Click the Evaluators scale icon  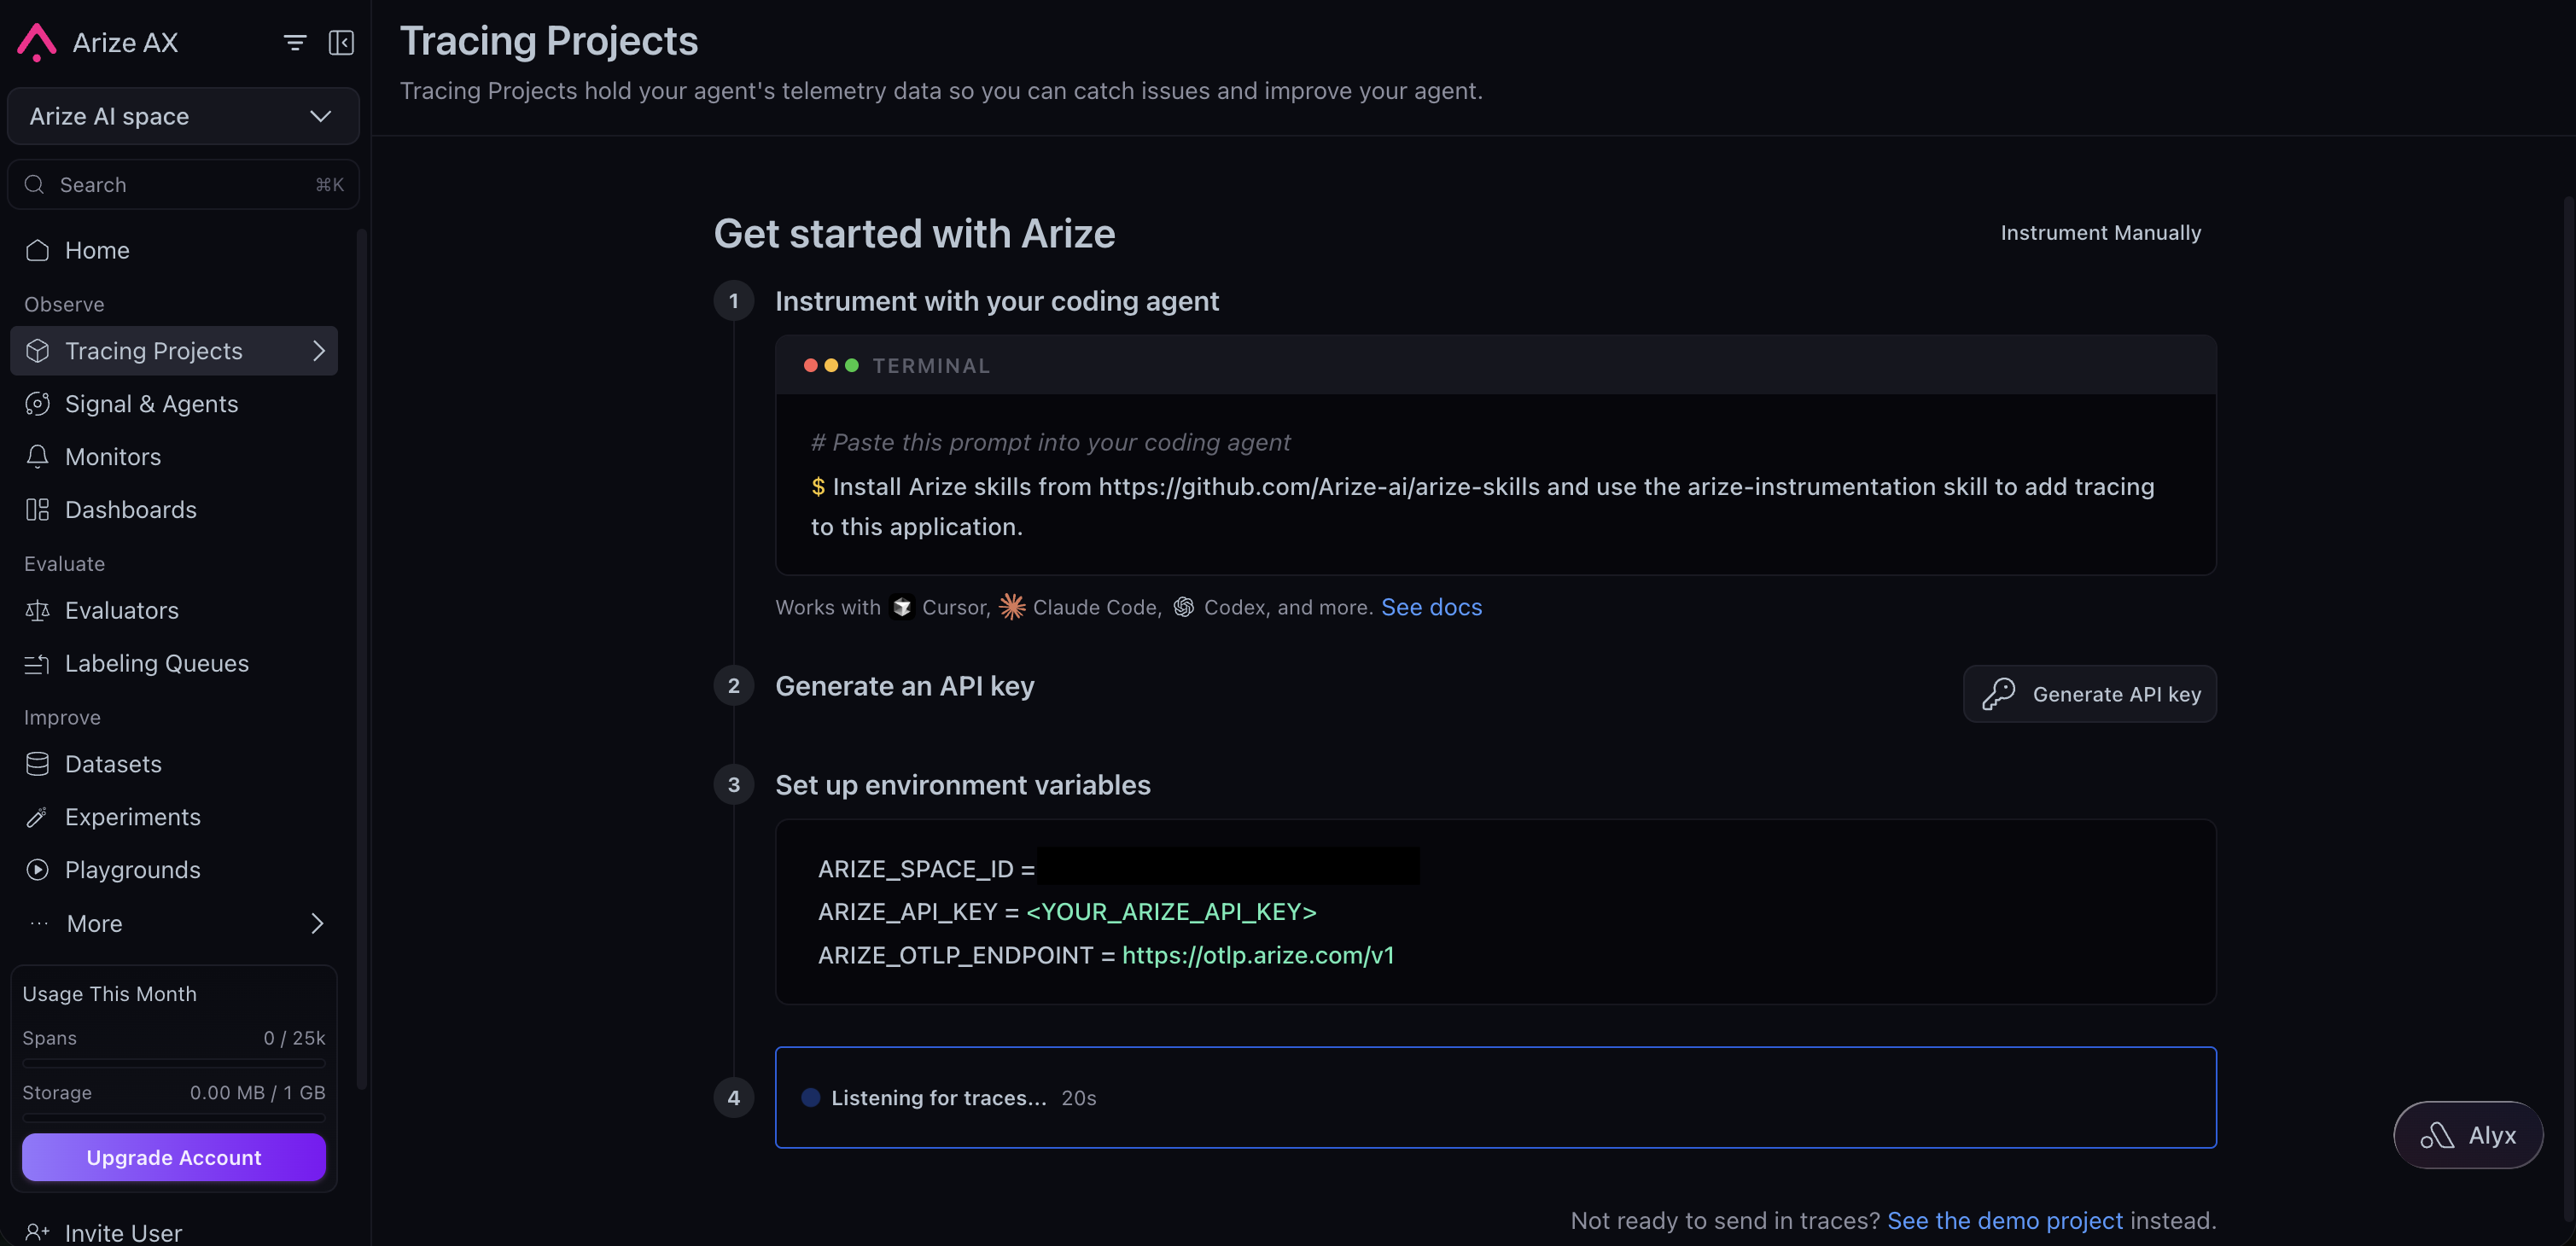click(x=38, y=611)
